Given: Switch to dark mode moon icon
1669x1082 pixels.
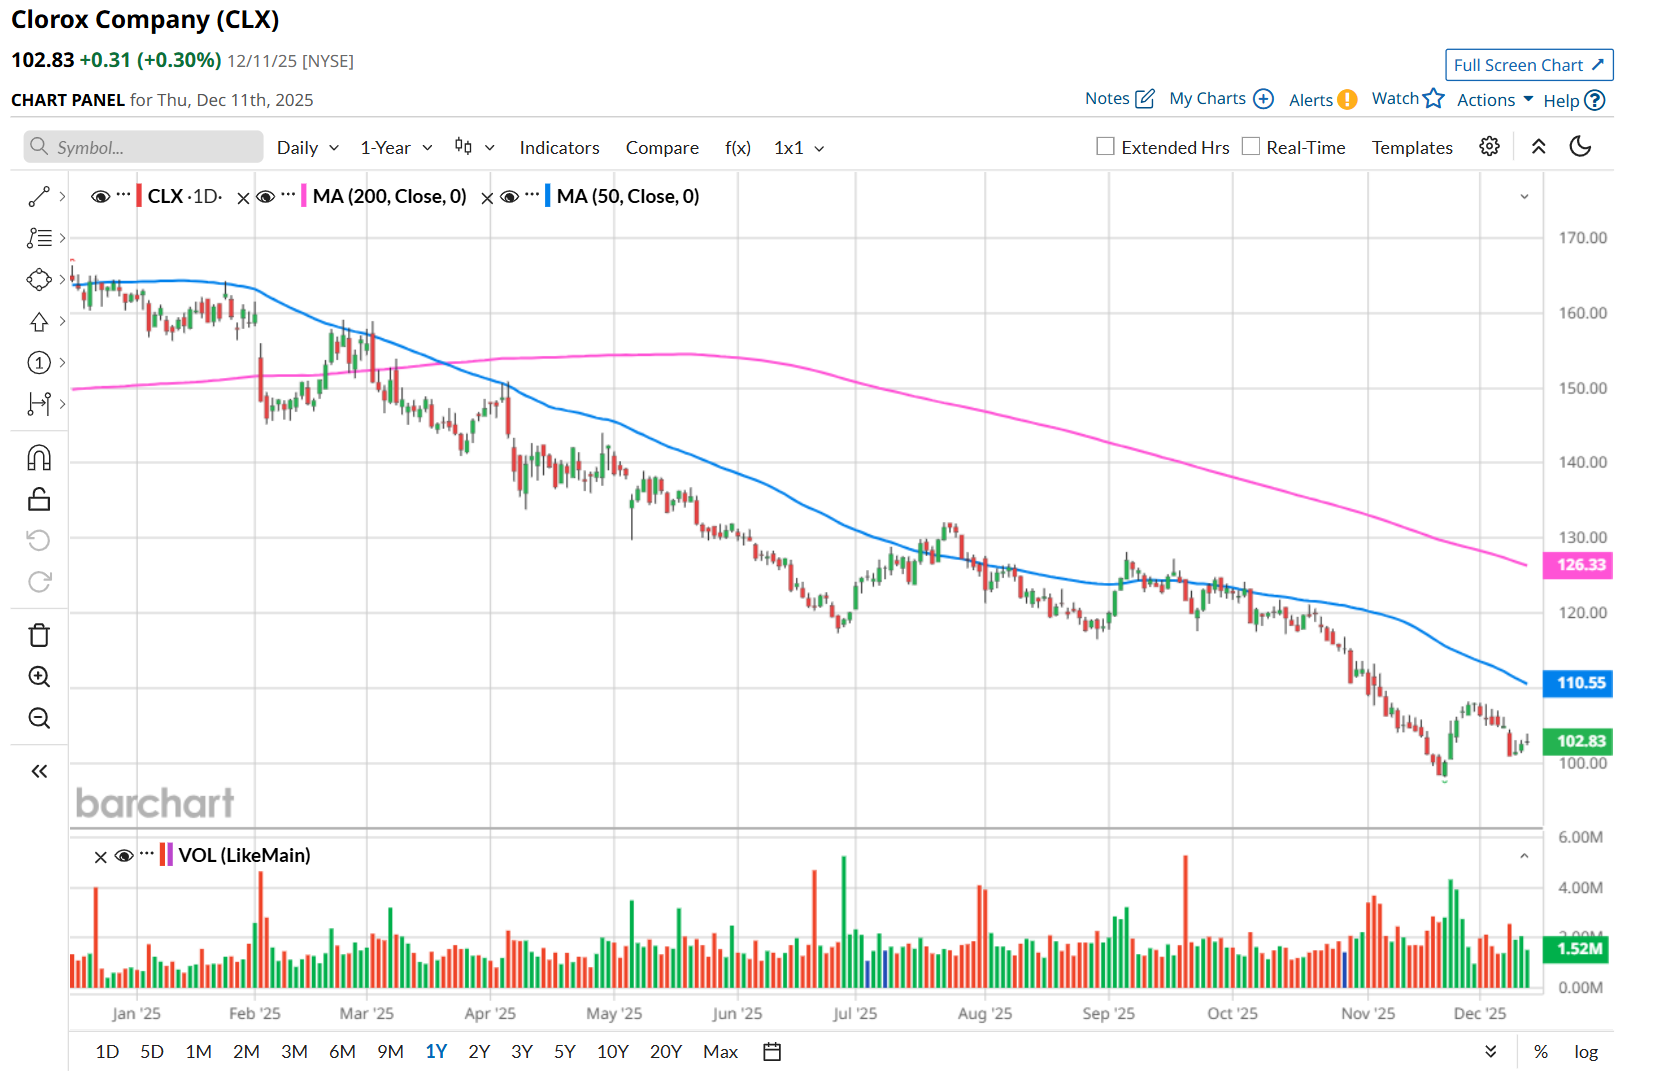Looking at the screenshot, I should click(x=1580, y=147).
